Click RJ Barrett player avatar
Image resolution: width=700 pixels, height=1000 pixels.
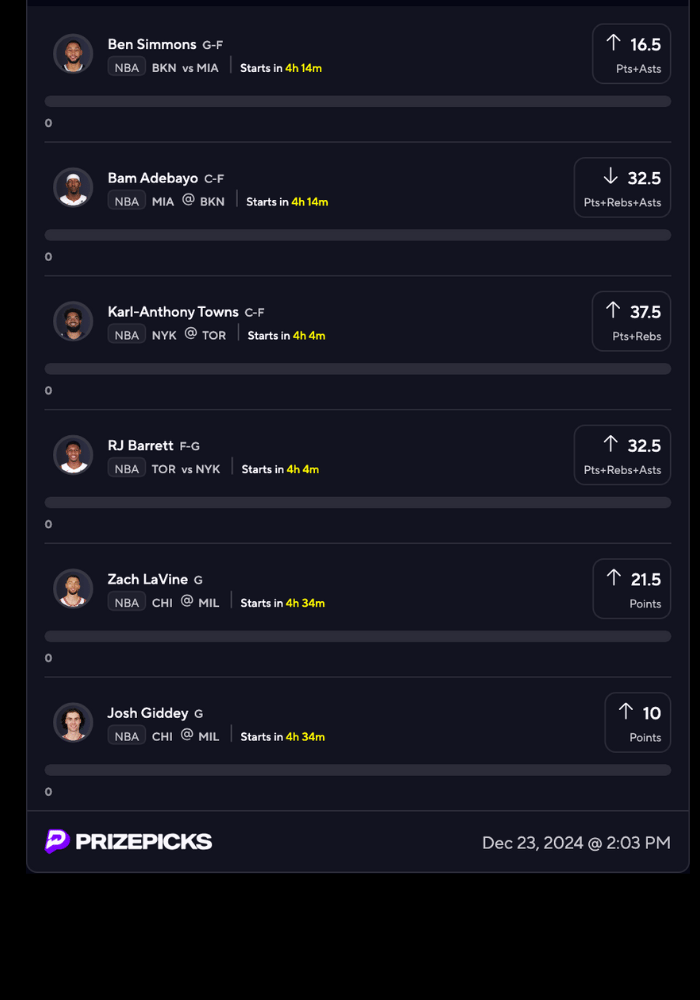pyautogui.click(x=73, y=455)
